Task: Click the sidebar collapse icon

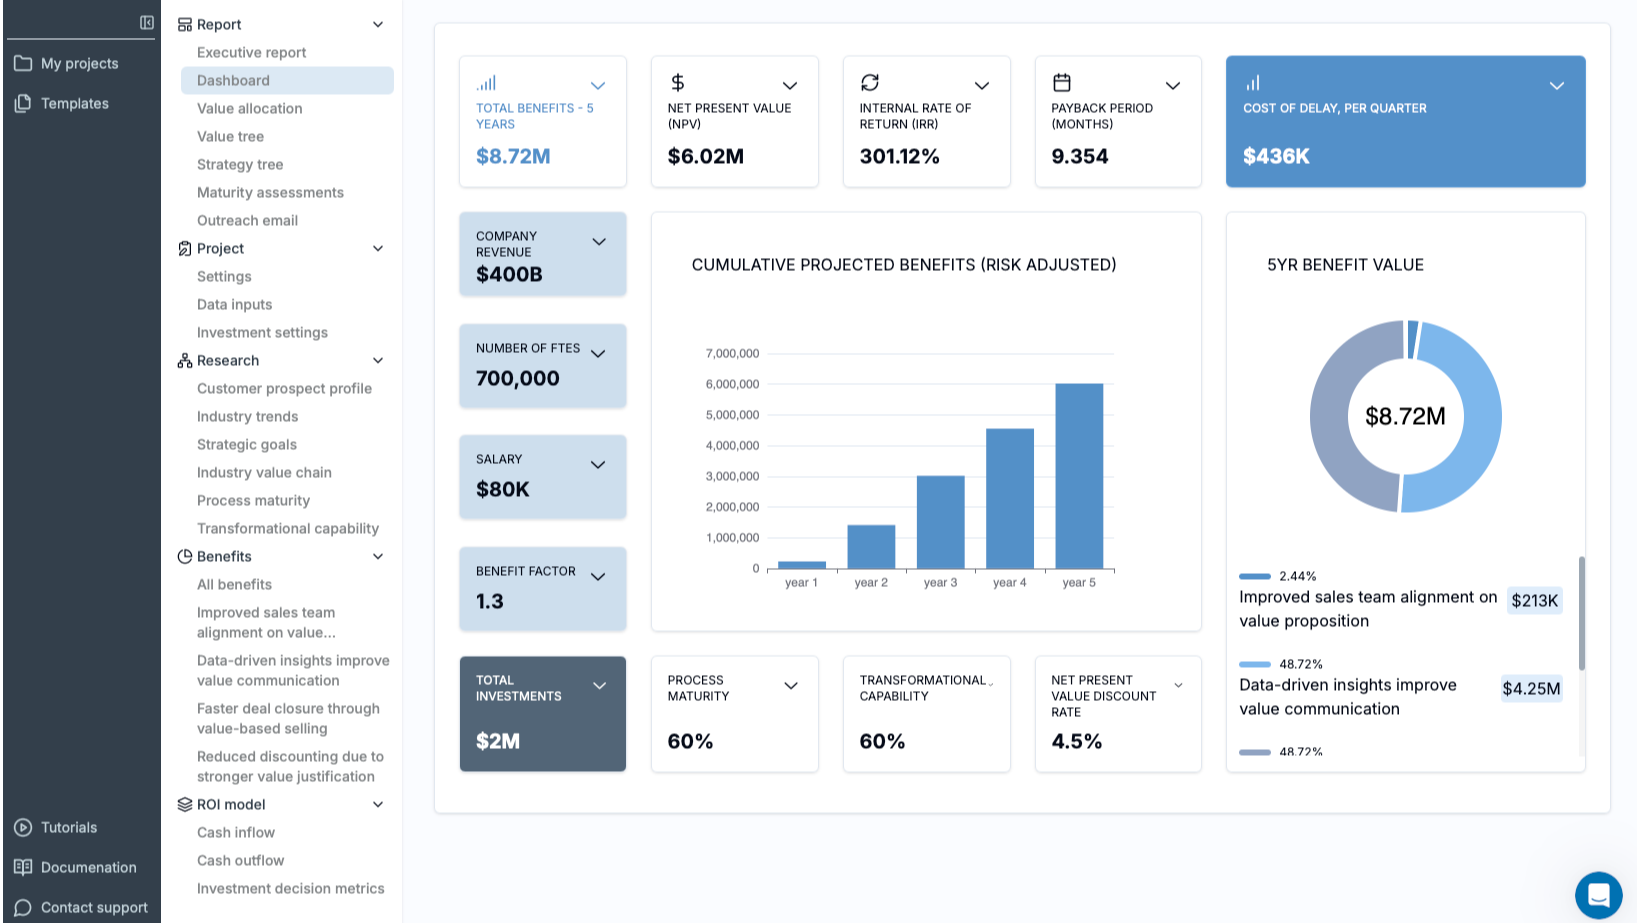Action: (x=147, y=23)
